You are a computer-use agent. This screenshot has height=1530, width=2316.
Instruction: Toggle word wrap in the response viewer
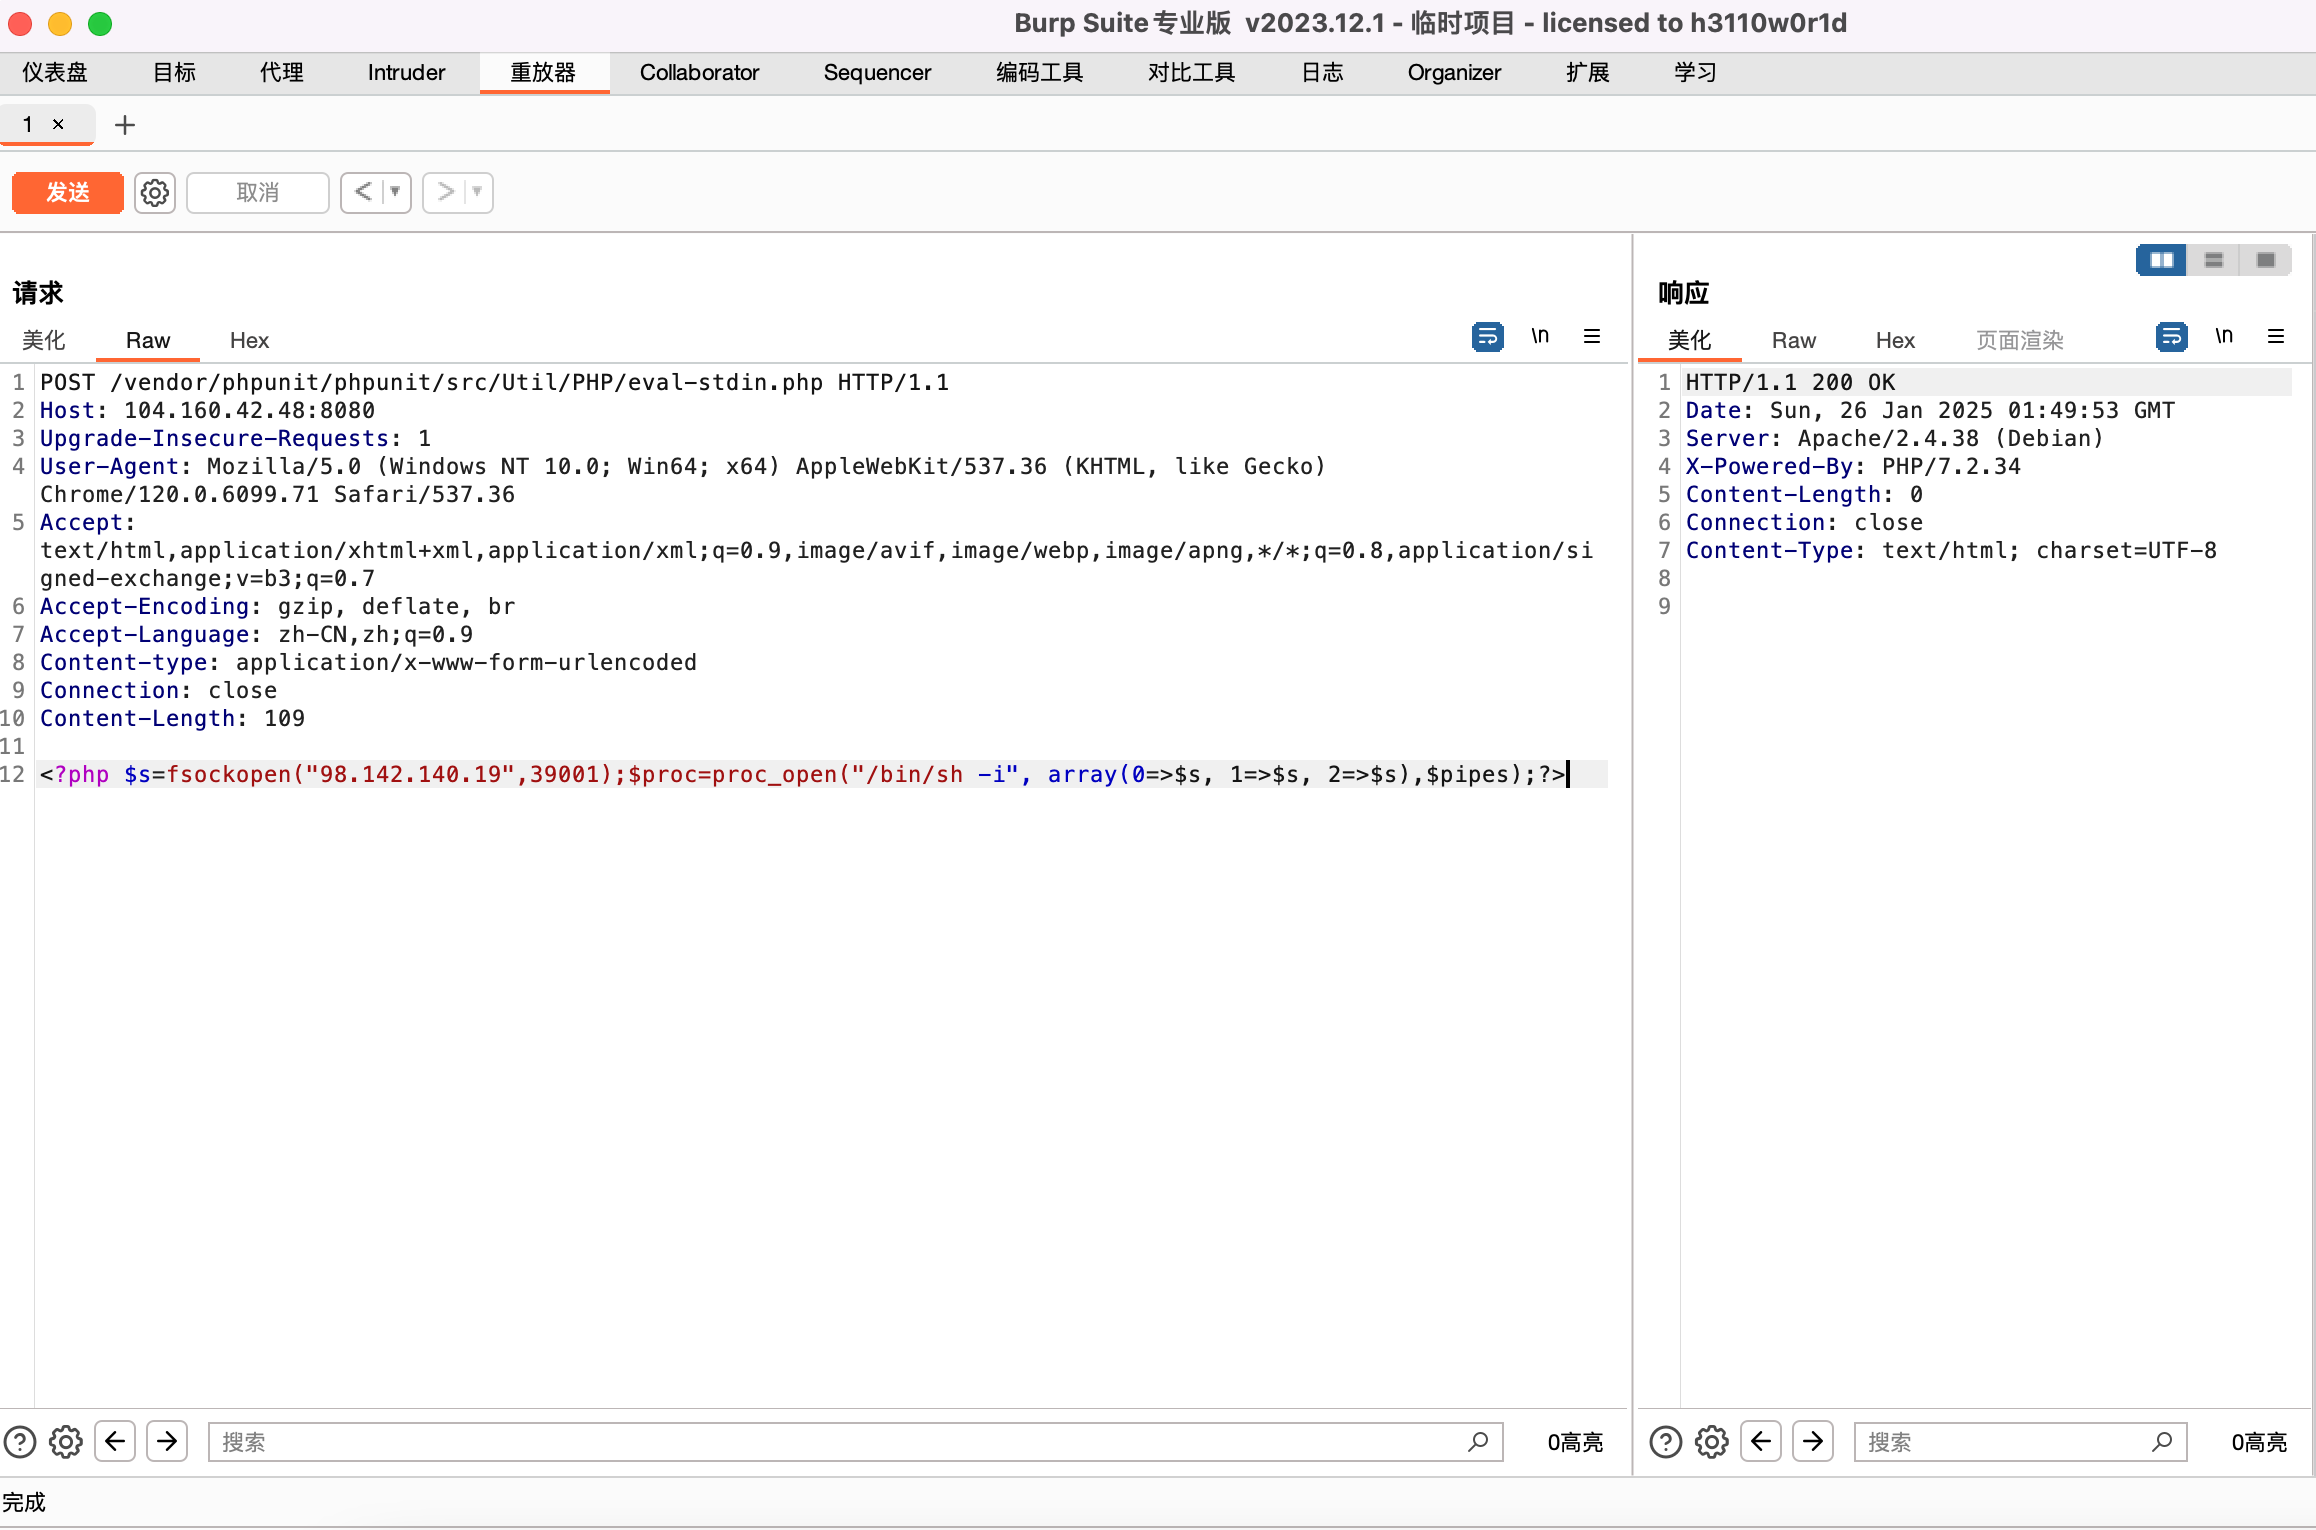coord(2171,337)
